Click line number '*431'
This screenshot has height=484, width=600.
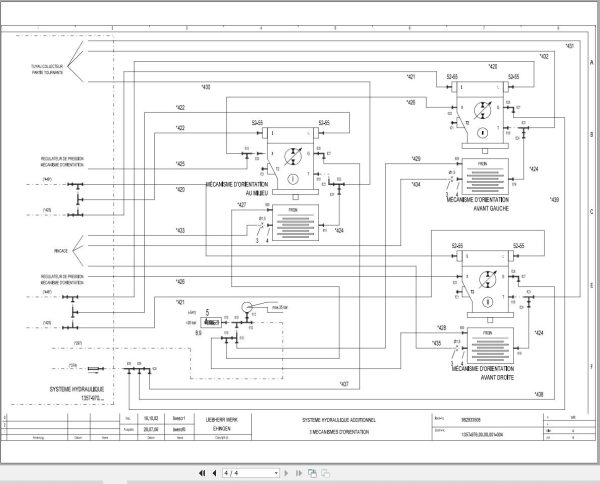tap(569, 46)
